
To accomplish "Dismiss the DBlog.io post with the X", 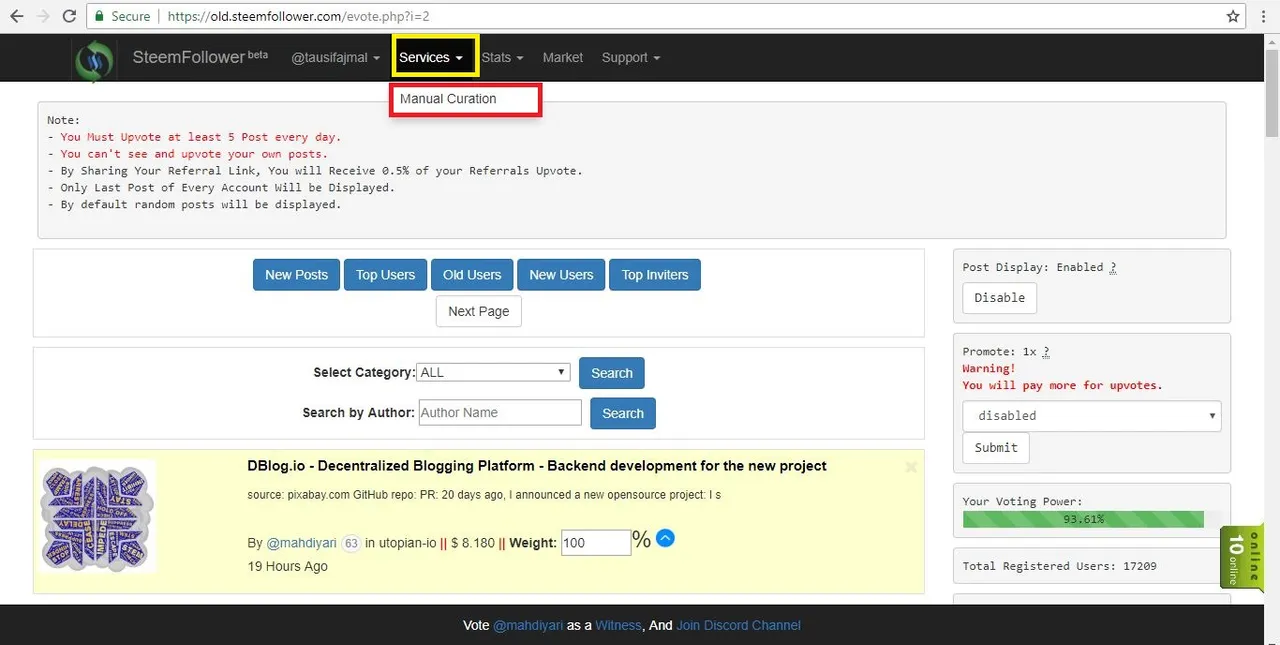I will pos(911,467).
